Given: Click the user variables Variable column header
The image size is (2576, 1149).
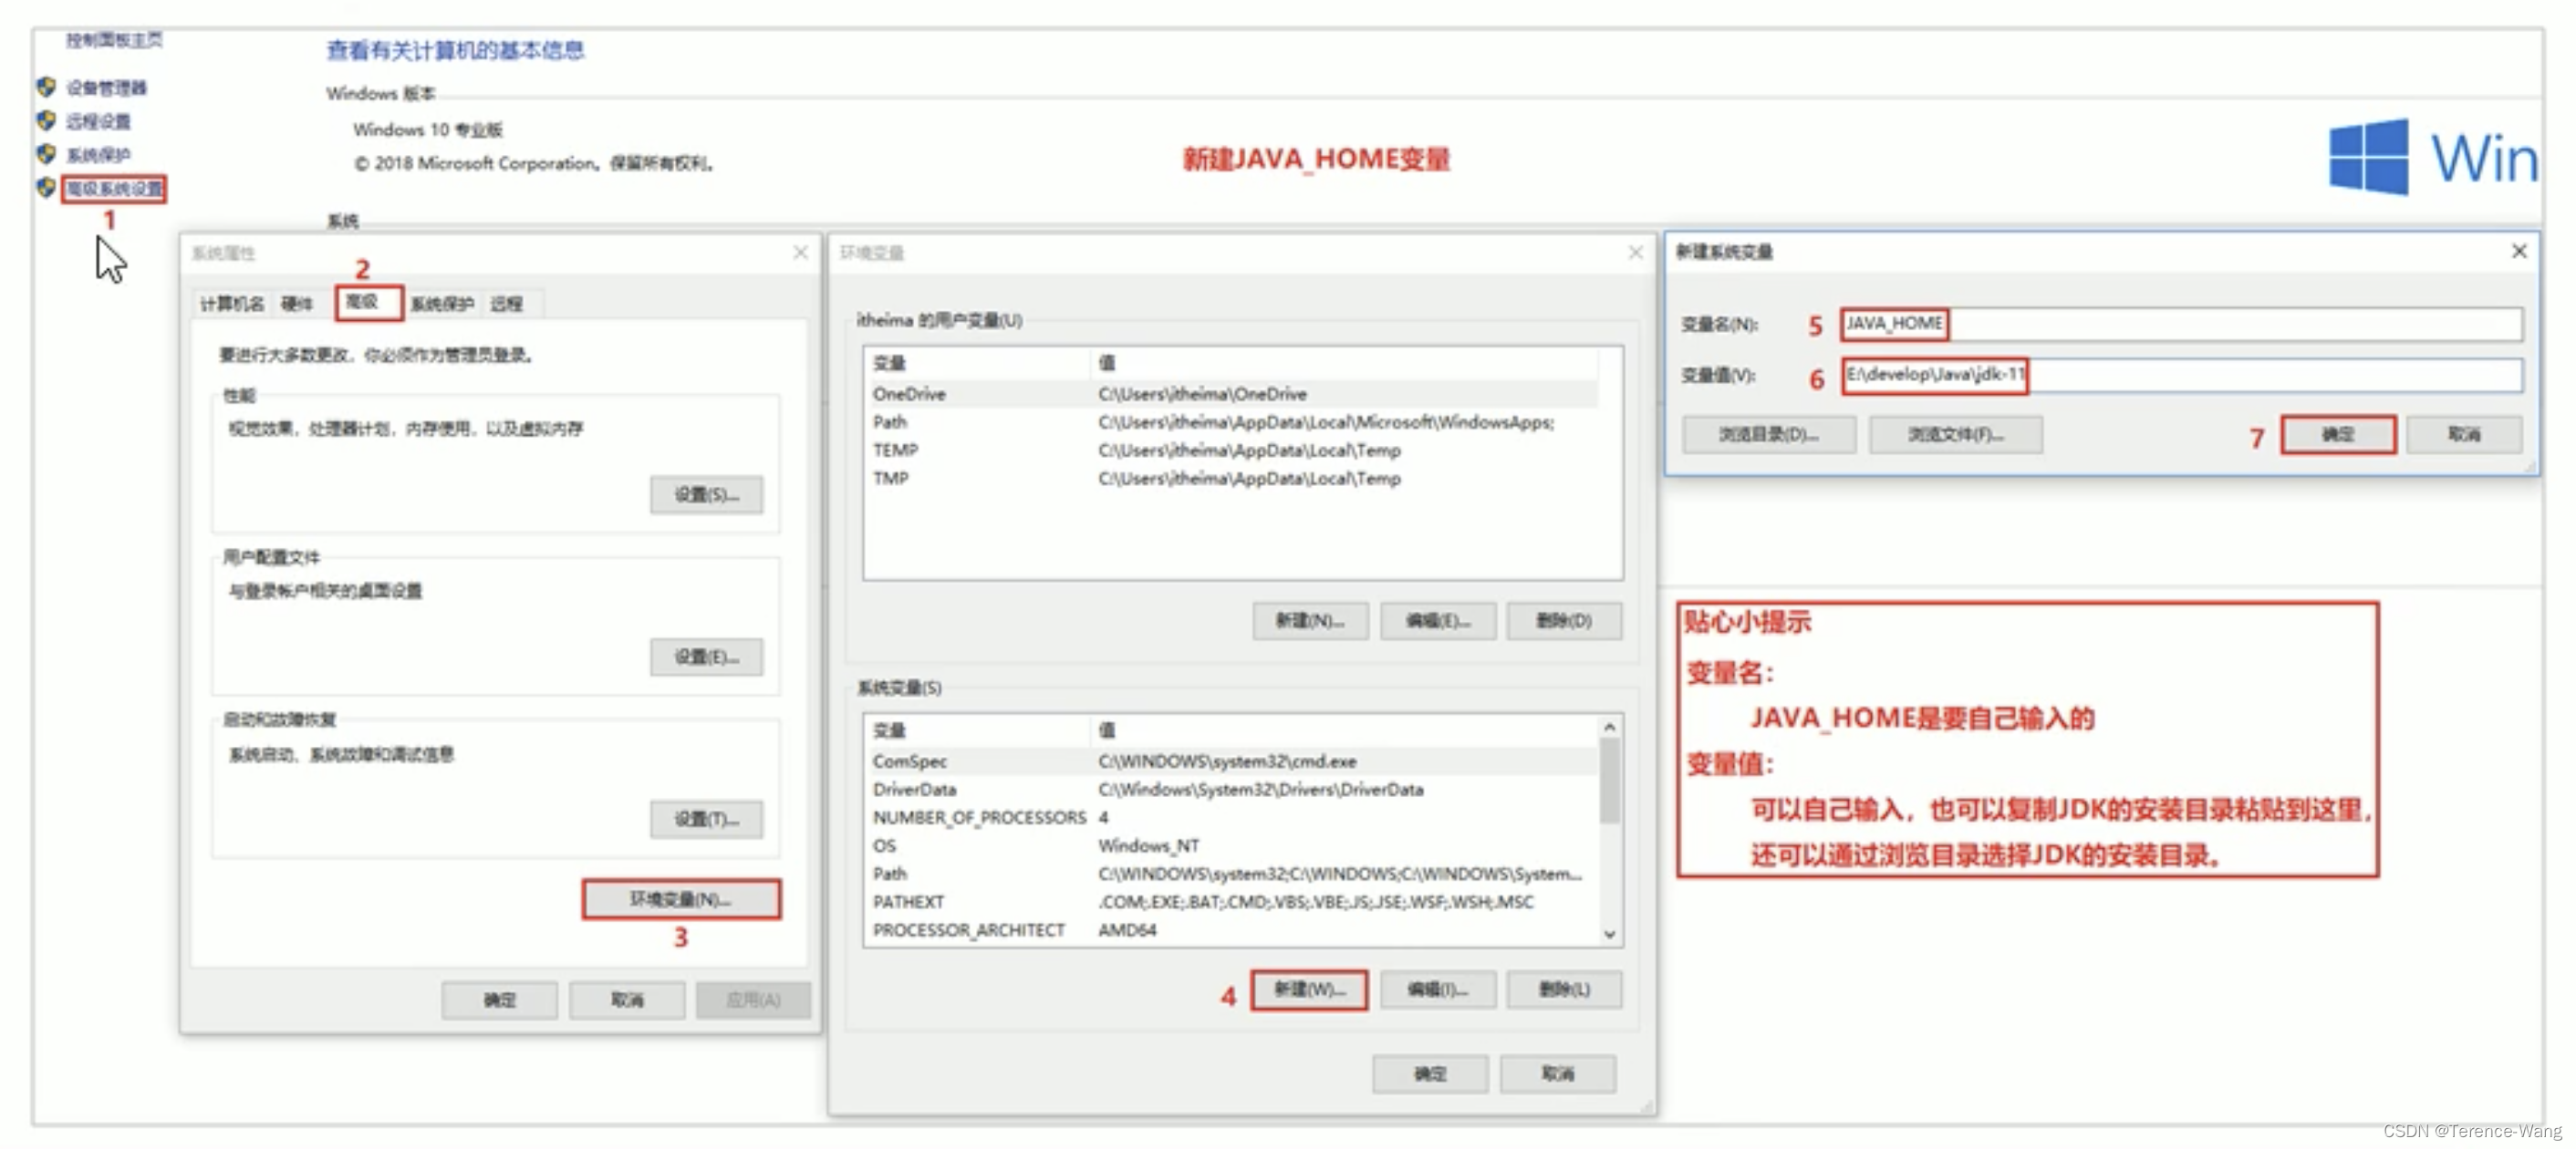Looking at the screenshot, I should (x=977, y=363).
